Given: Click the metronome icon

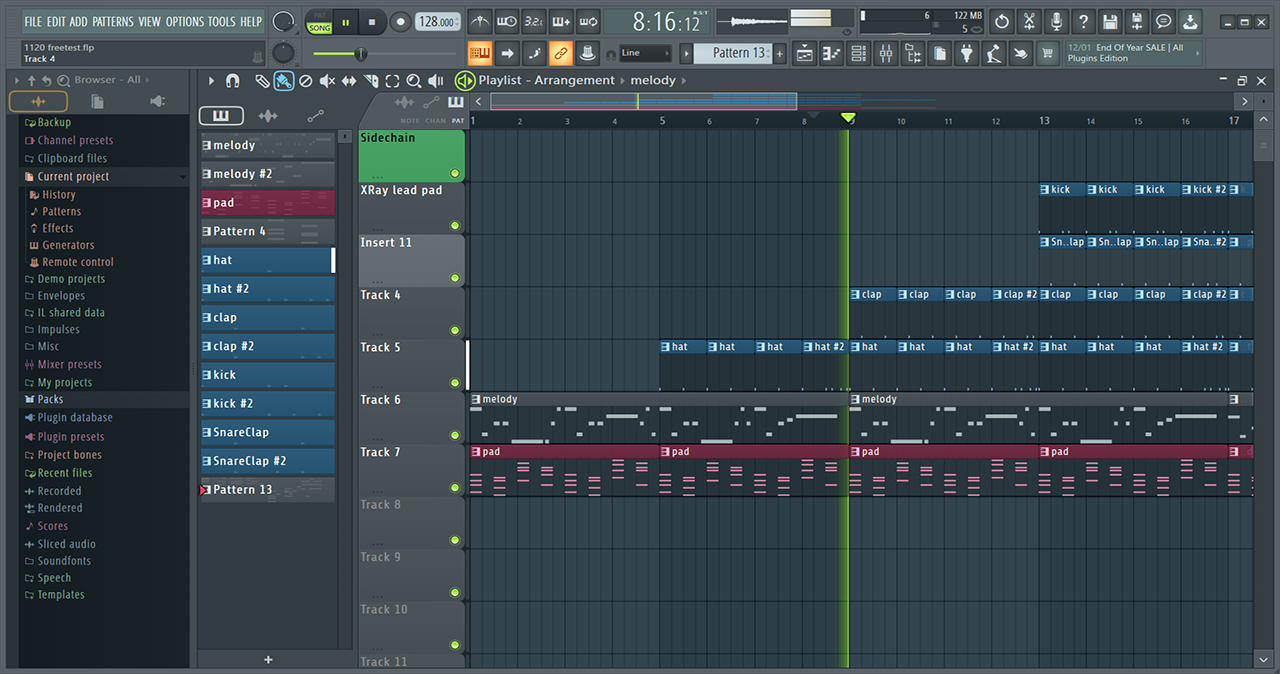Looking at the screenshot, I should click(x=480, y=21).
